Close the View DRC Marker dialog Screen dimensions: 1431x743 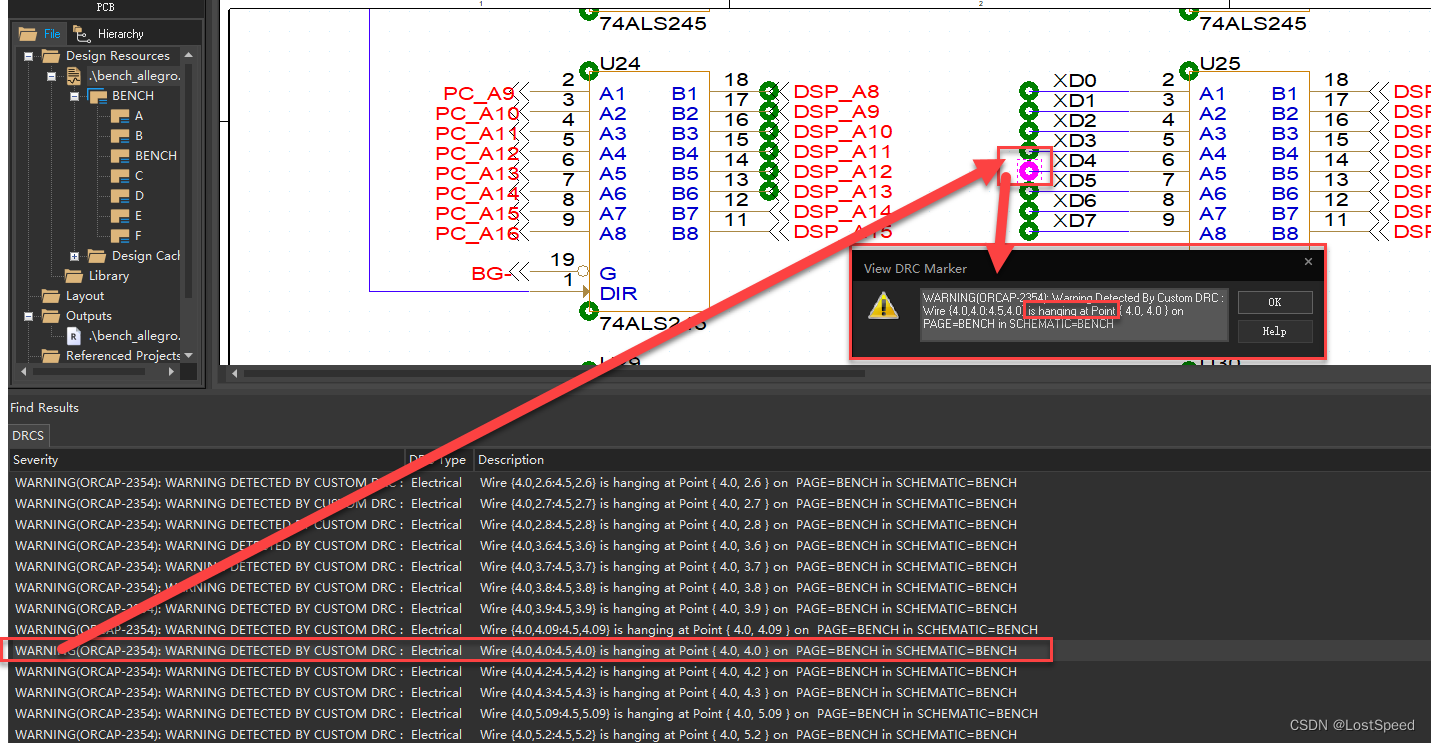[1308, 262]
